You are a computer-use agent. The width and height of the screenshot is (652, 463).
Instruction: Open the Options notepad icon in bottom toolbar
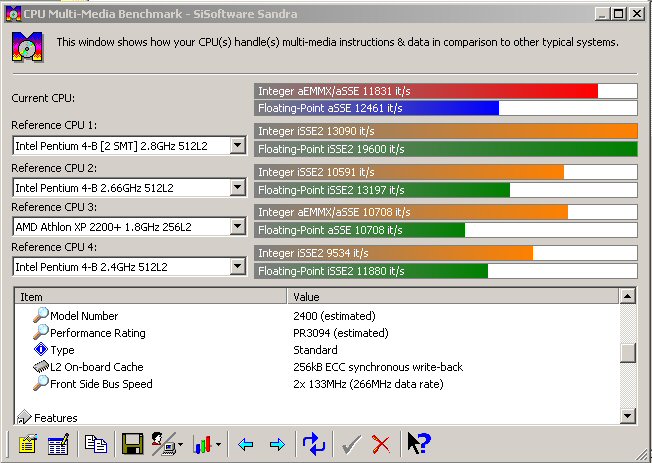(x=28, y=444)
